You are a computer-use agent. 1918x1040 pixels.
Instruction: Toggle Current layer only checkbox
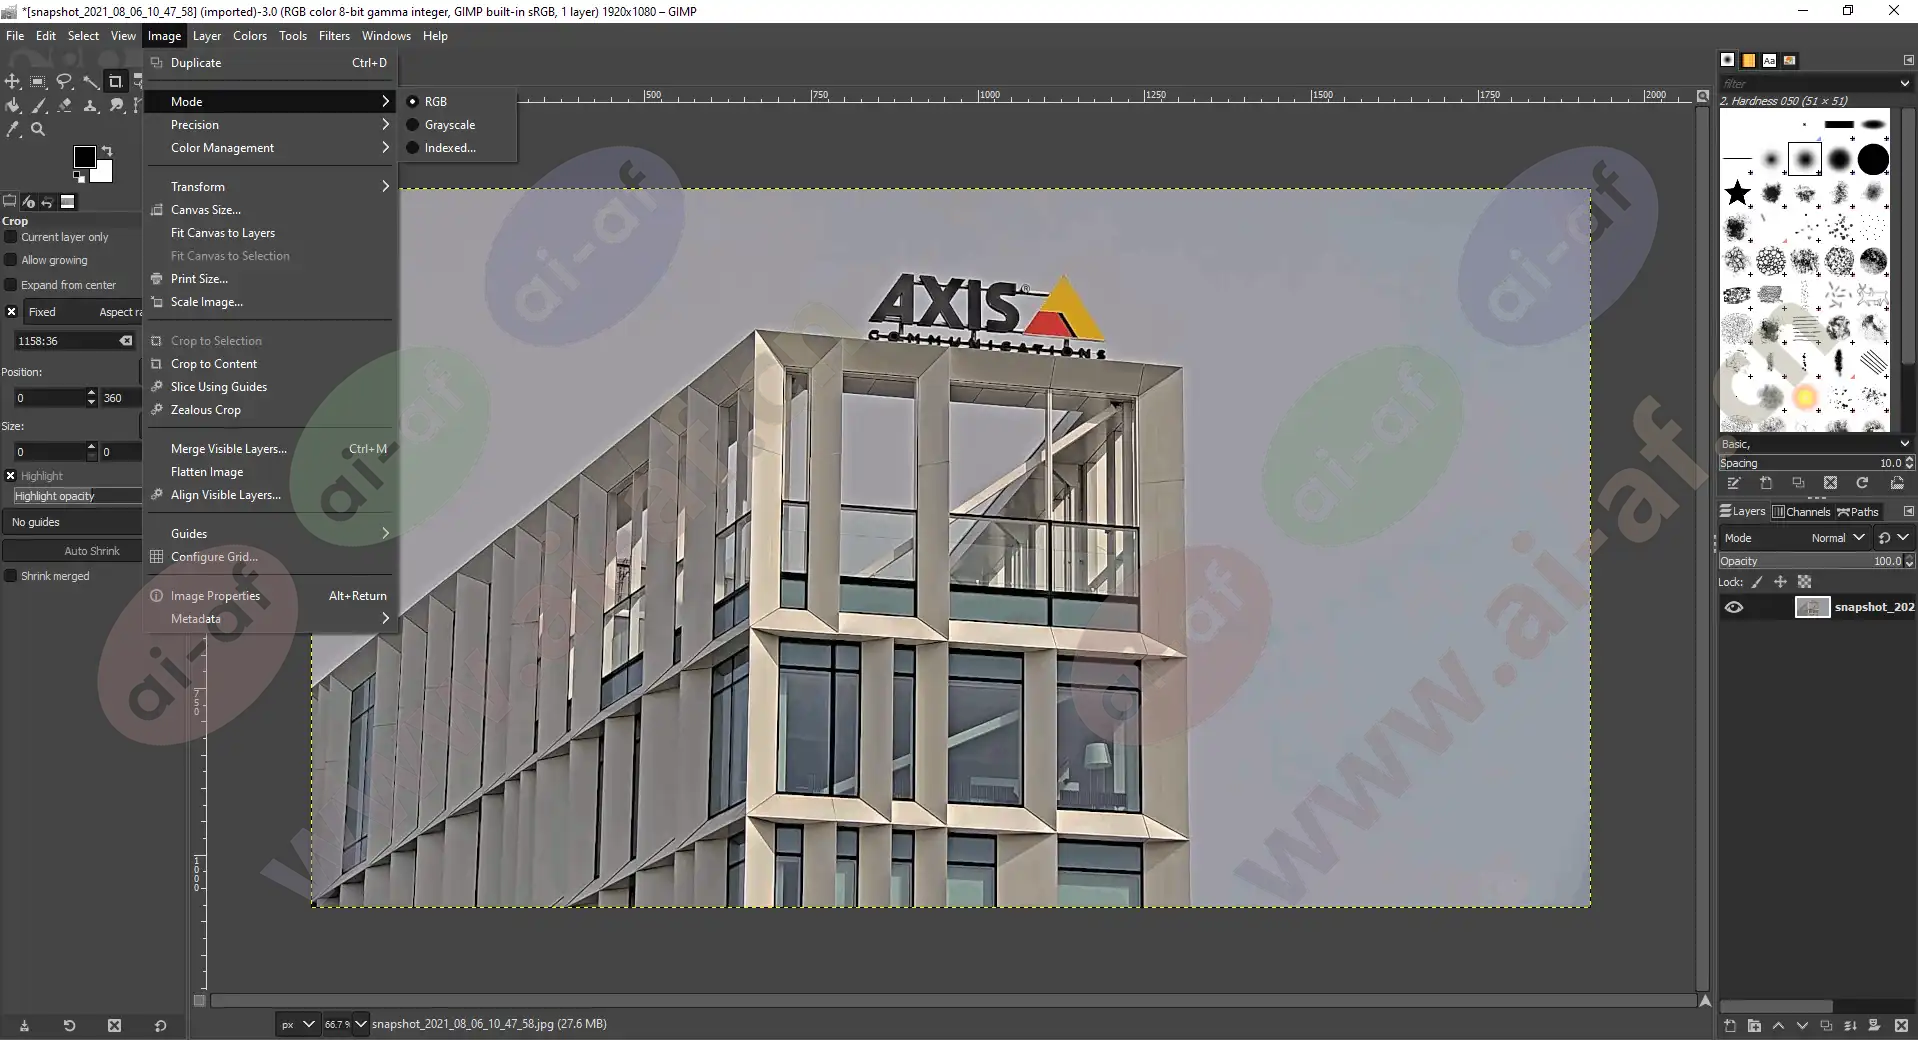click(x=11, y=237)
